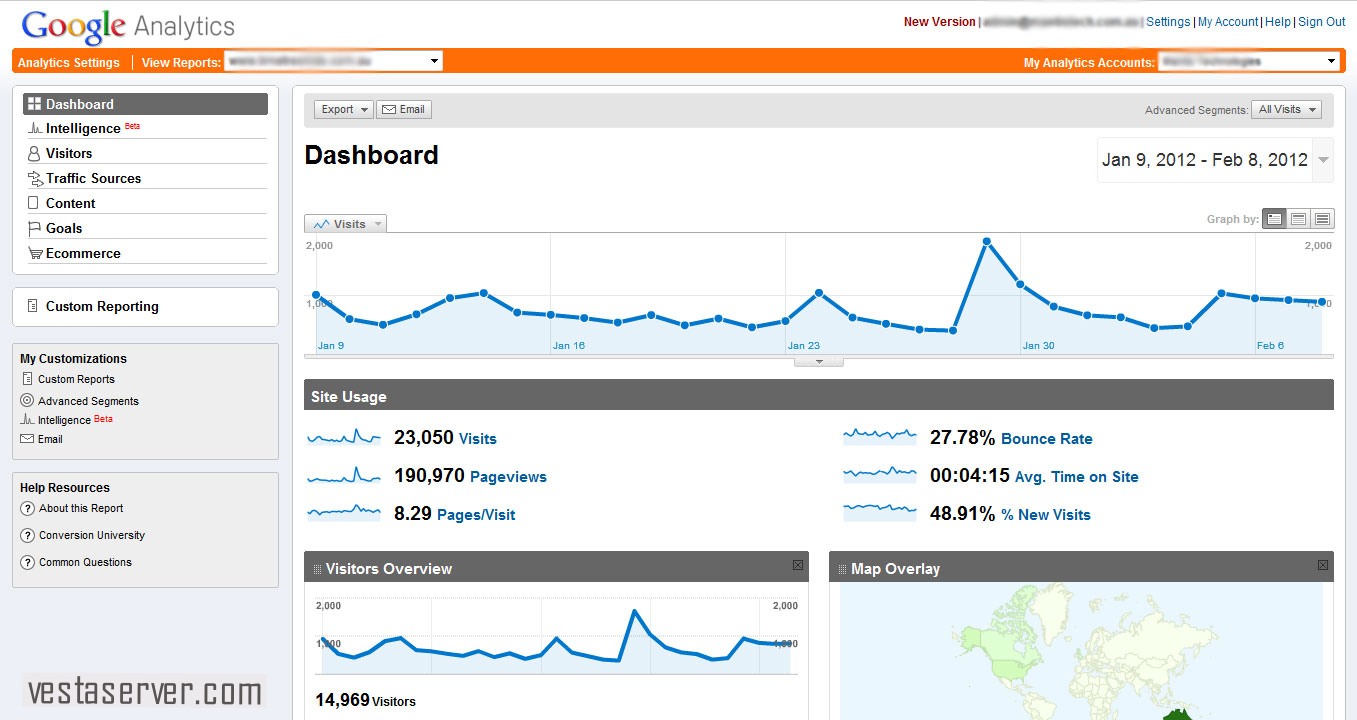Open the Content section
Viewport: 1357px width, 720px height.
point(71,203)
